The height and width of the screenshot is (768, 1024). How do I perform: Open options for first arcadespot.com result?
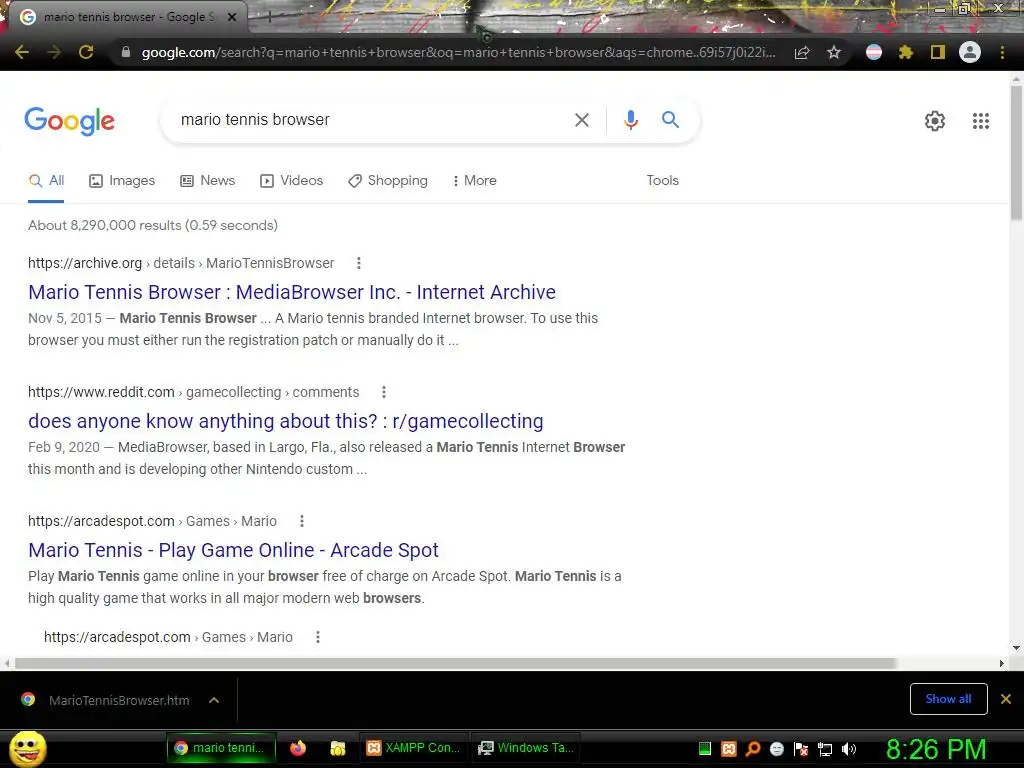(302, 521)
